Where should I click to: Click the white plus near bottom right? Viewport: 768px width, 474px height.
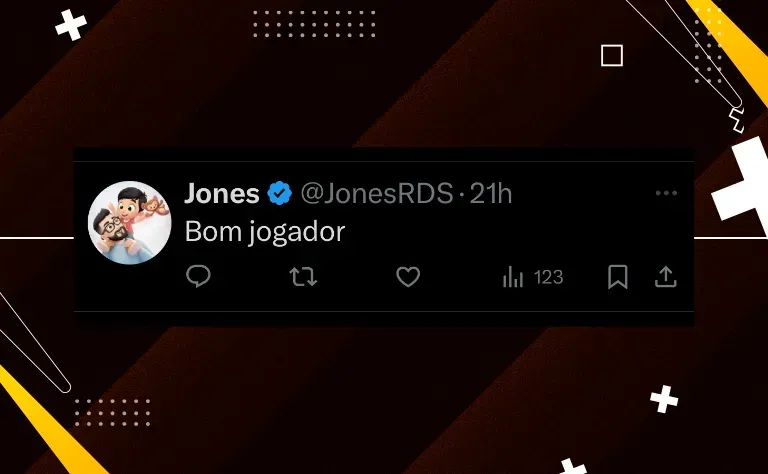pyautogui.click(x=664, y=399)
